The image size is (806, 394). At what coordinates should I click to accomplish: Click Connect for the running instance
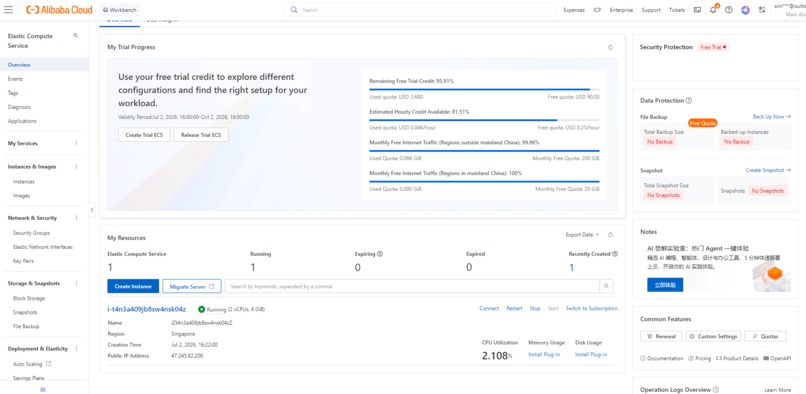489,308
